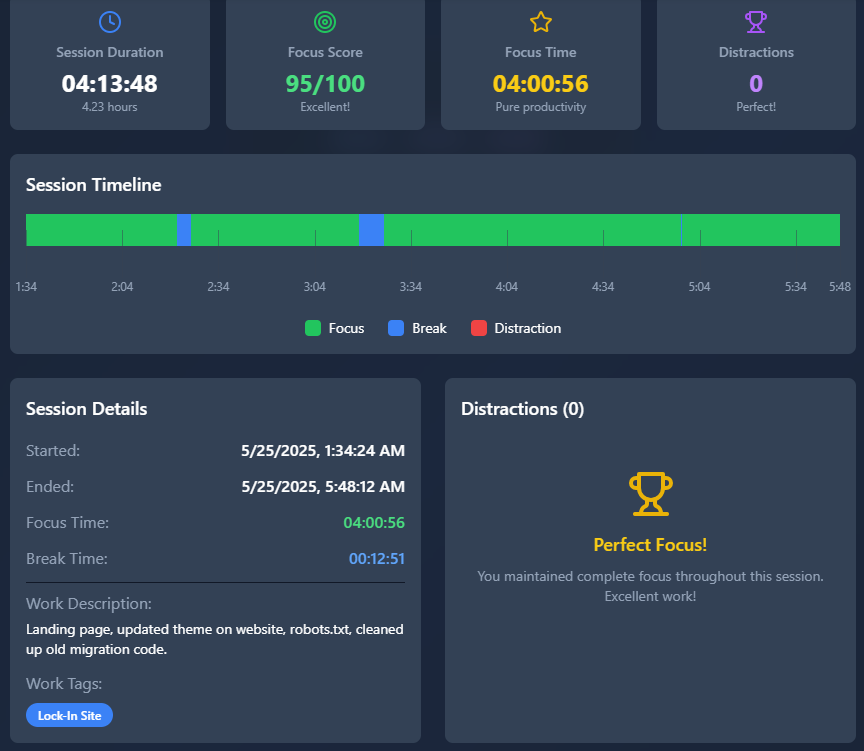Click the large gold trophy above Perfect Focus
Viewport: 864px width, 751px height.
point(650,495)
